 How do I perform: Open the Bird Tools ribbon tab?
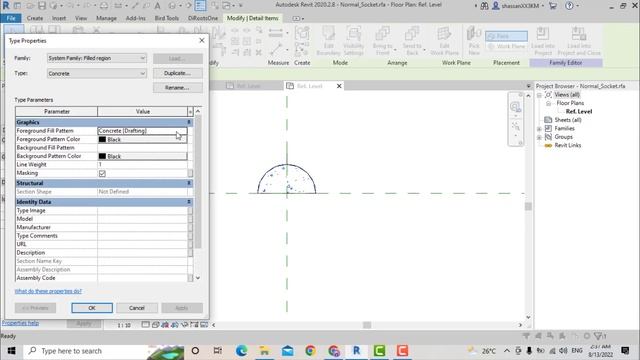tap(167, 18)
